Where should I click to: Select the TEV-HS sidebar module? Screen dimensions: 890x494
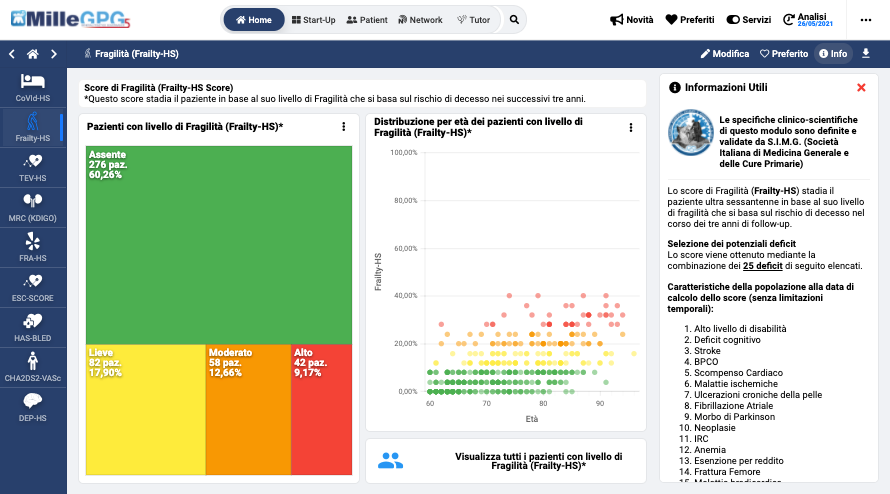33,166
